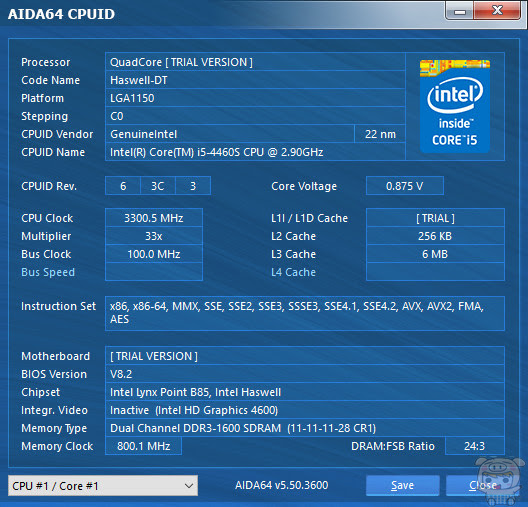The image size is (528, 507).
Task: Click the CPUID Rev. value 6
Action: coord(123,186)
